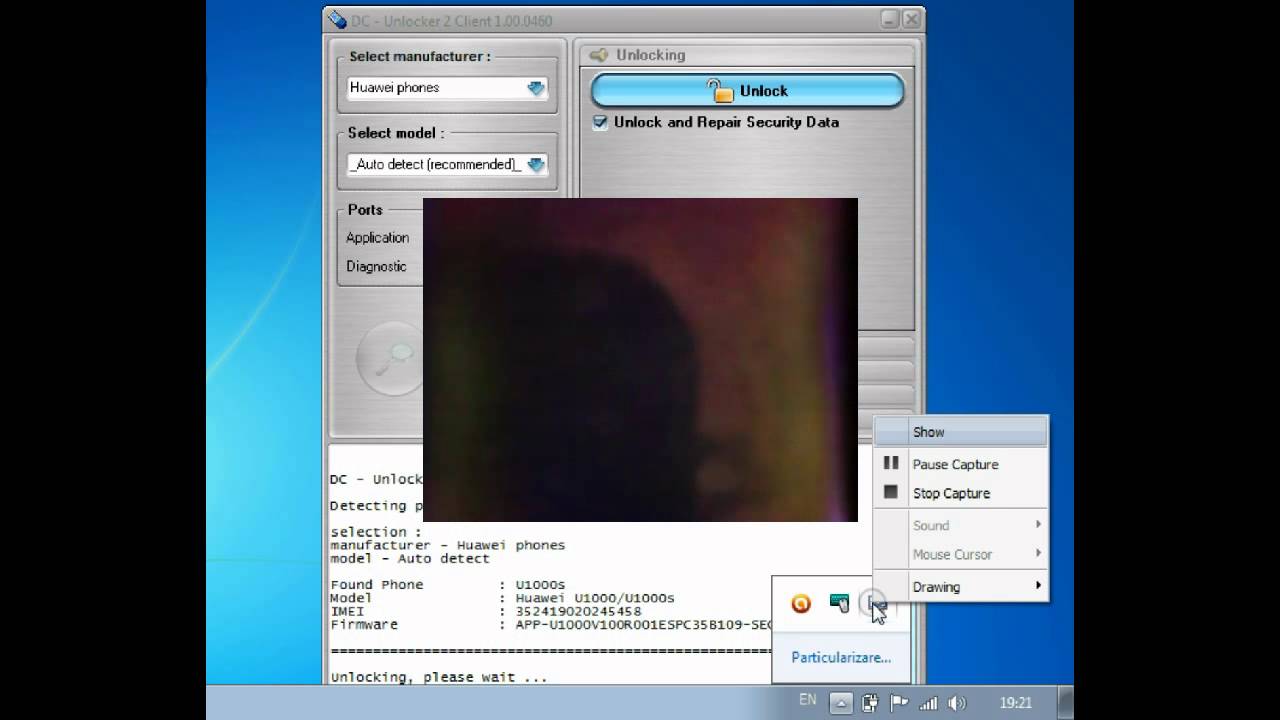Image resolution: width=1280 pixels, height=720 pixels.
Task: Choose Pause Capture in the context menu
Action: click(x=961, y=464)
